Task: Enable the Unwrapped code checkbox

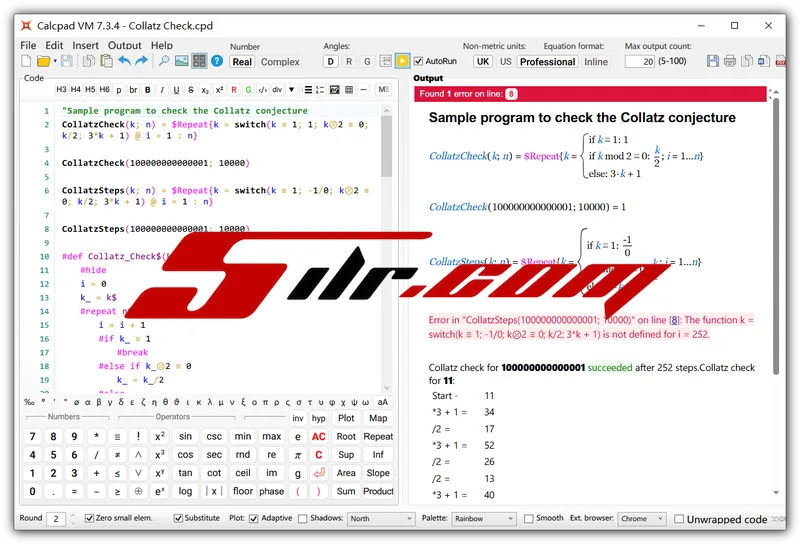Action: (679, 519)
